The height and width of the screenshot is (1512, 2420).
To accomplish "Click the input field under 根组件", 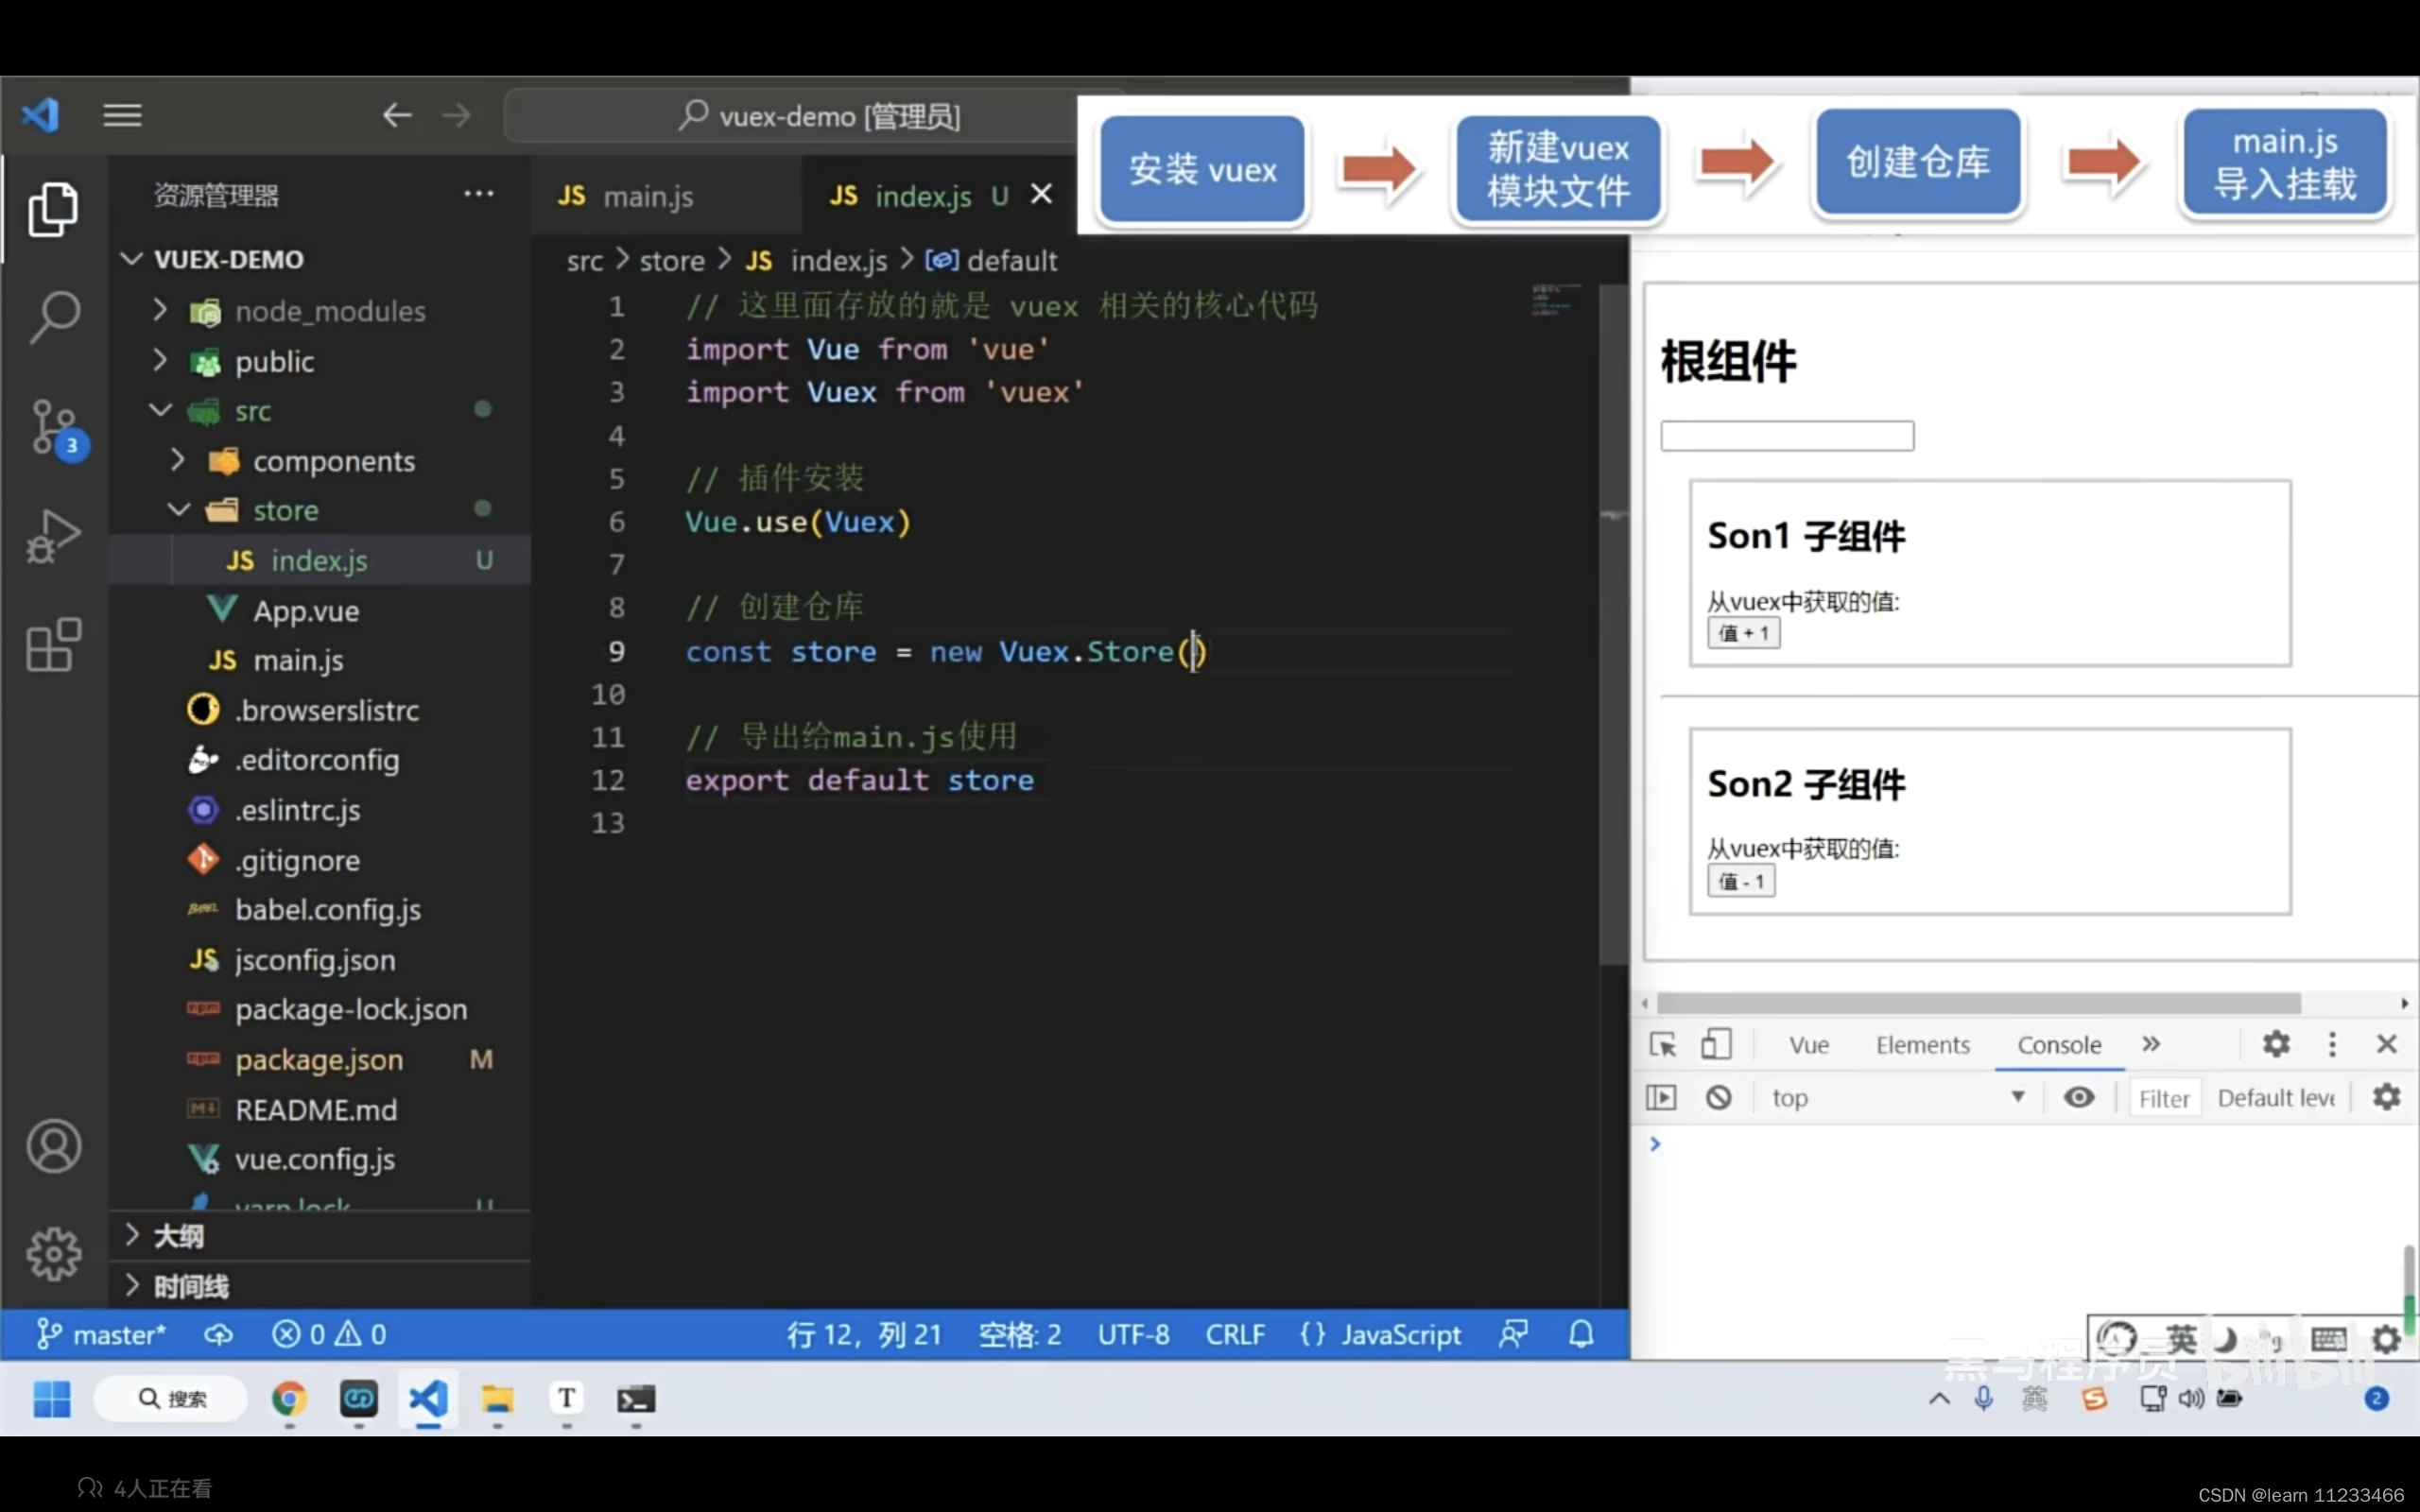I will click(1787, 436).
